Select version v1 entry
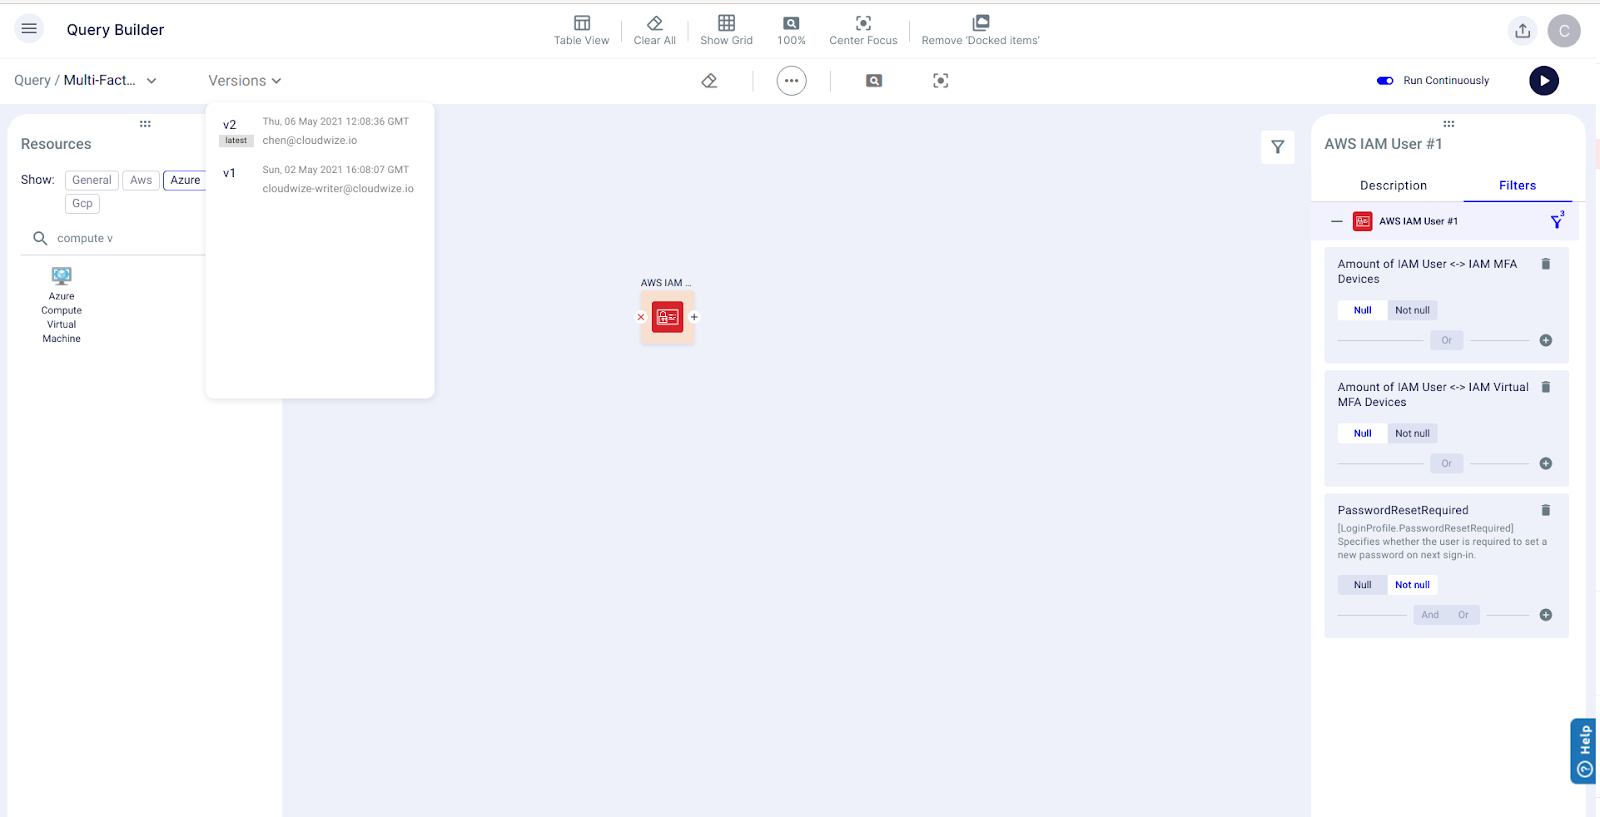The width and height of the screenshot is (1600, 817). pyautogui.click(x=319, y=179)
